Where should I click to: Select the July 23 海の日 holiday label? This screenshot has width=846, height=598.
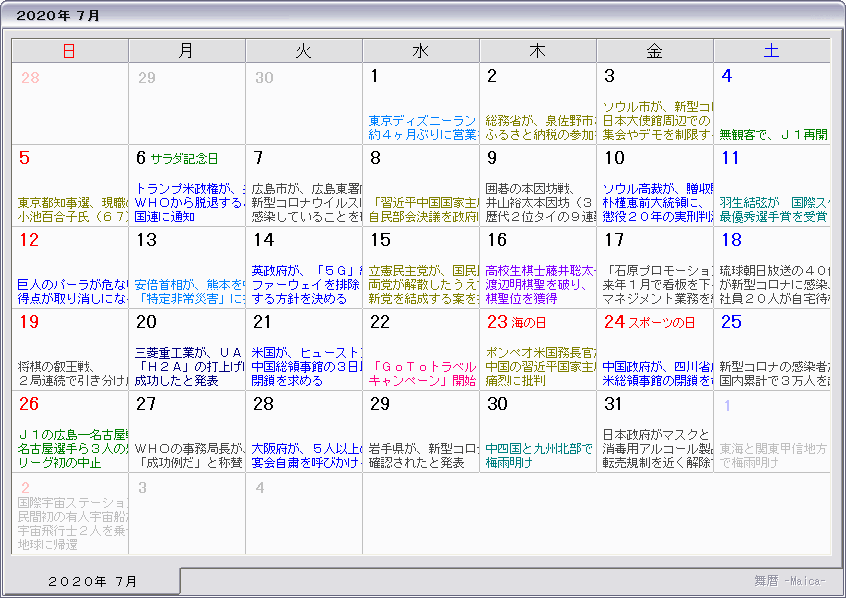coord(529,322)
